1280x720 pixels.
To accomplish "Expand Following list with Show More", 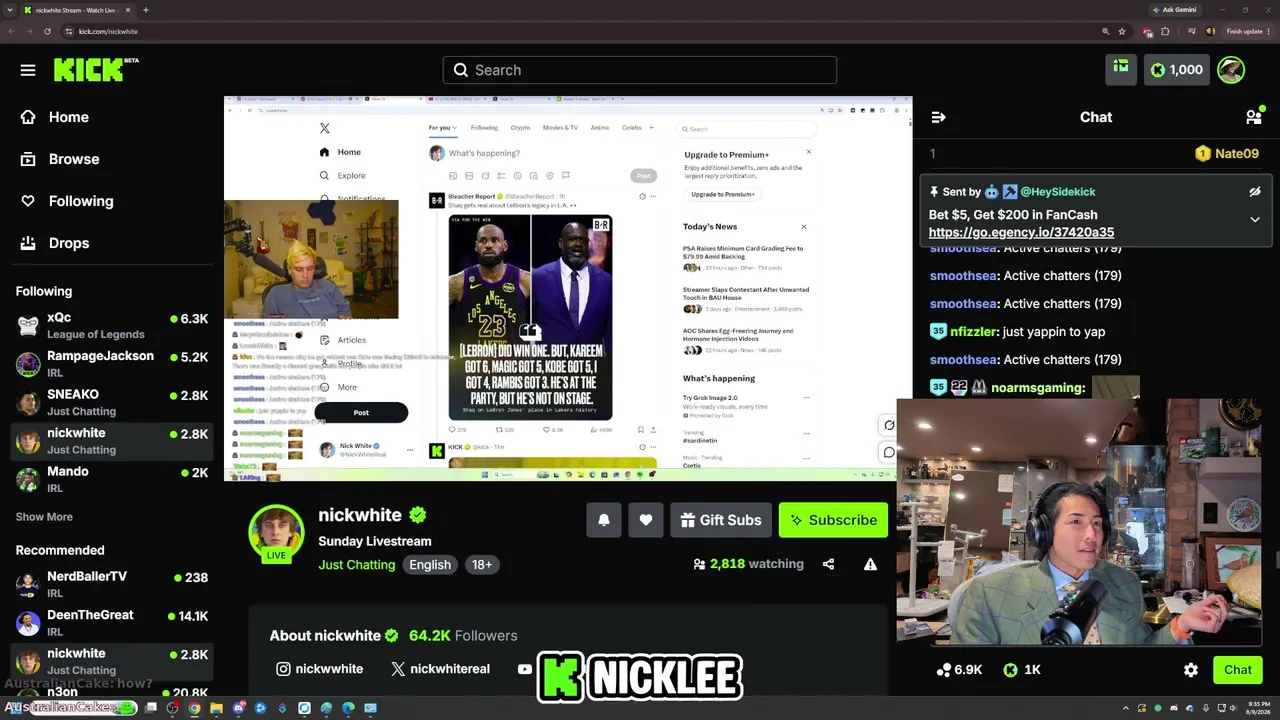I will [x=44, y=517].
